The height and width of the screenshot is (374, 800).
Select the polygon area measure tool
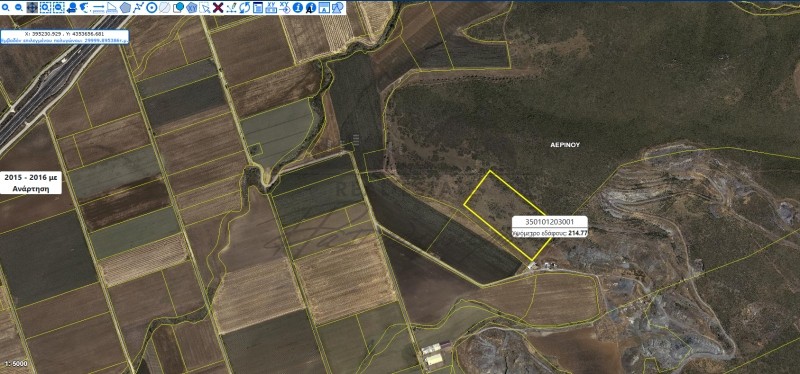[125, 8]
